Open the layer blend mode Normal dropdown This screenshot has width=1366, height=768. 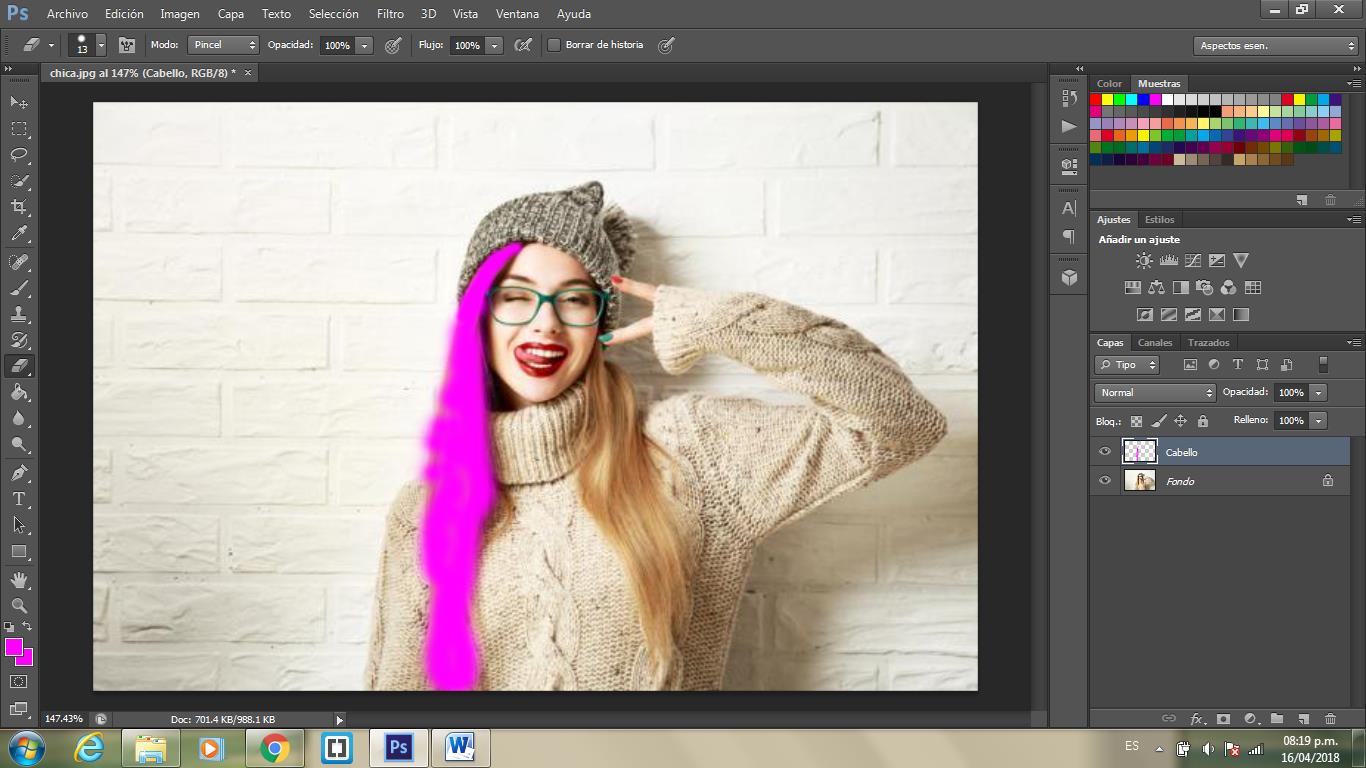(1155, 393)
